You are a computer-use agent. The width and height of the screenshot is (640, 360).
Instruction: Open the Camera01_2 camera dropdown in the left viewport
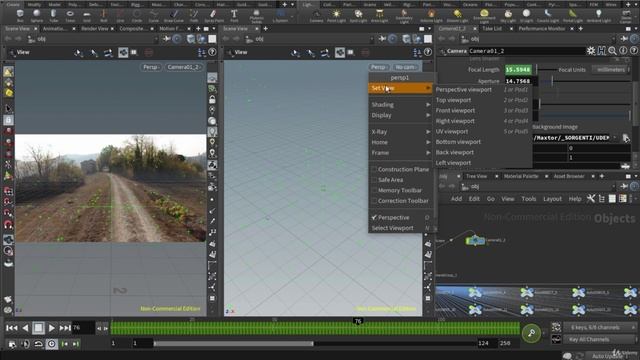tap(184, 67)
